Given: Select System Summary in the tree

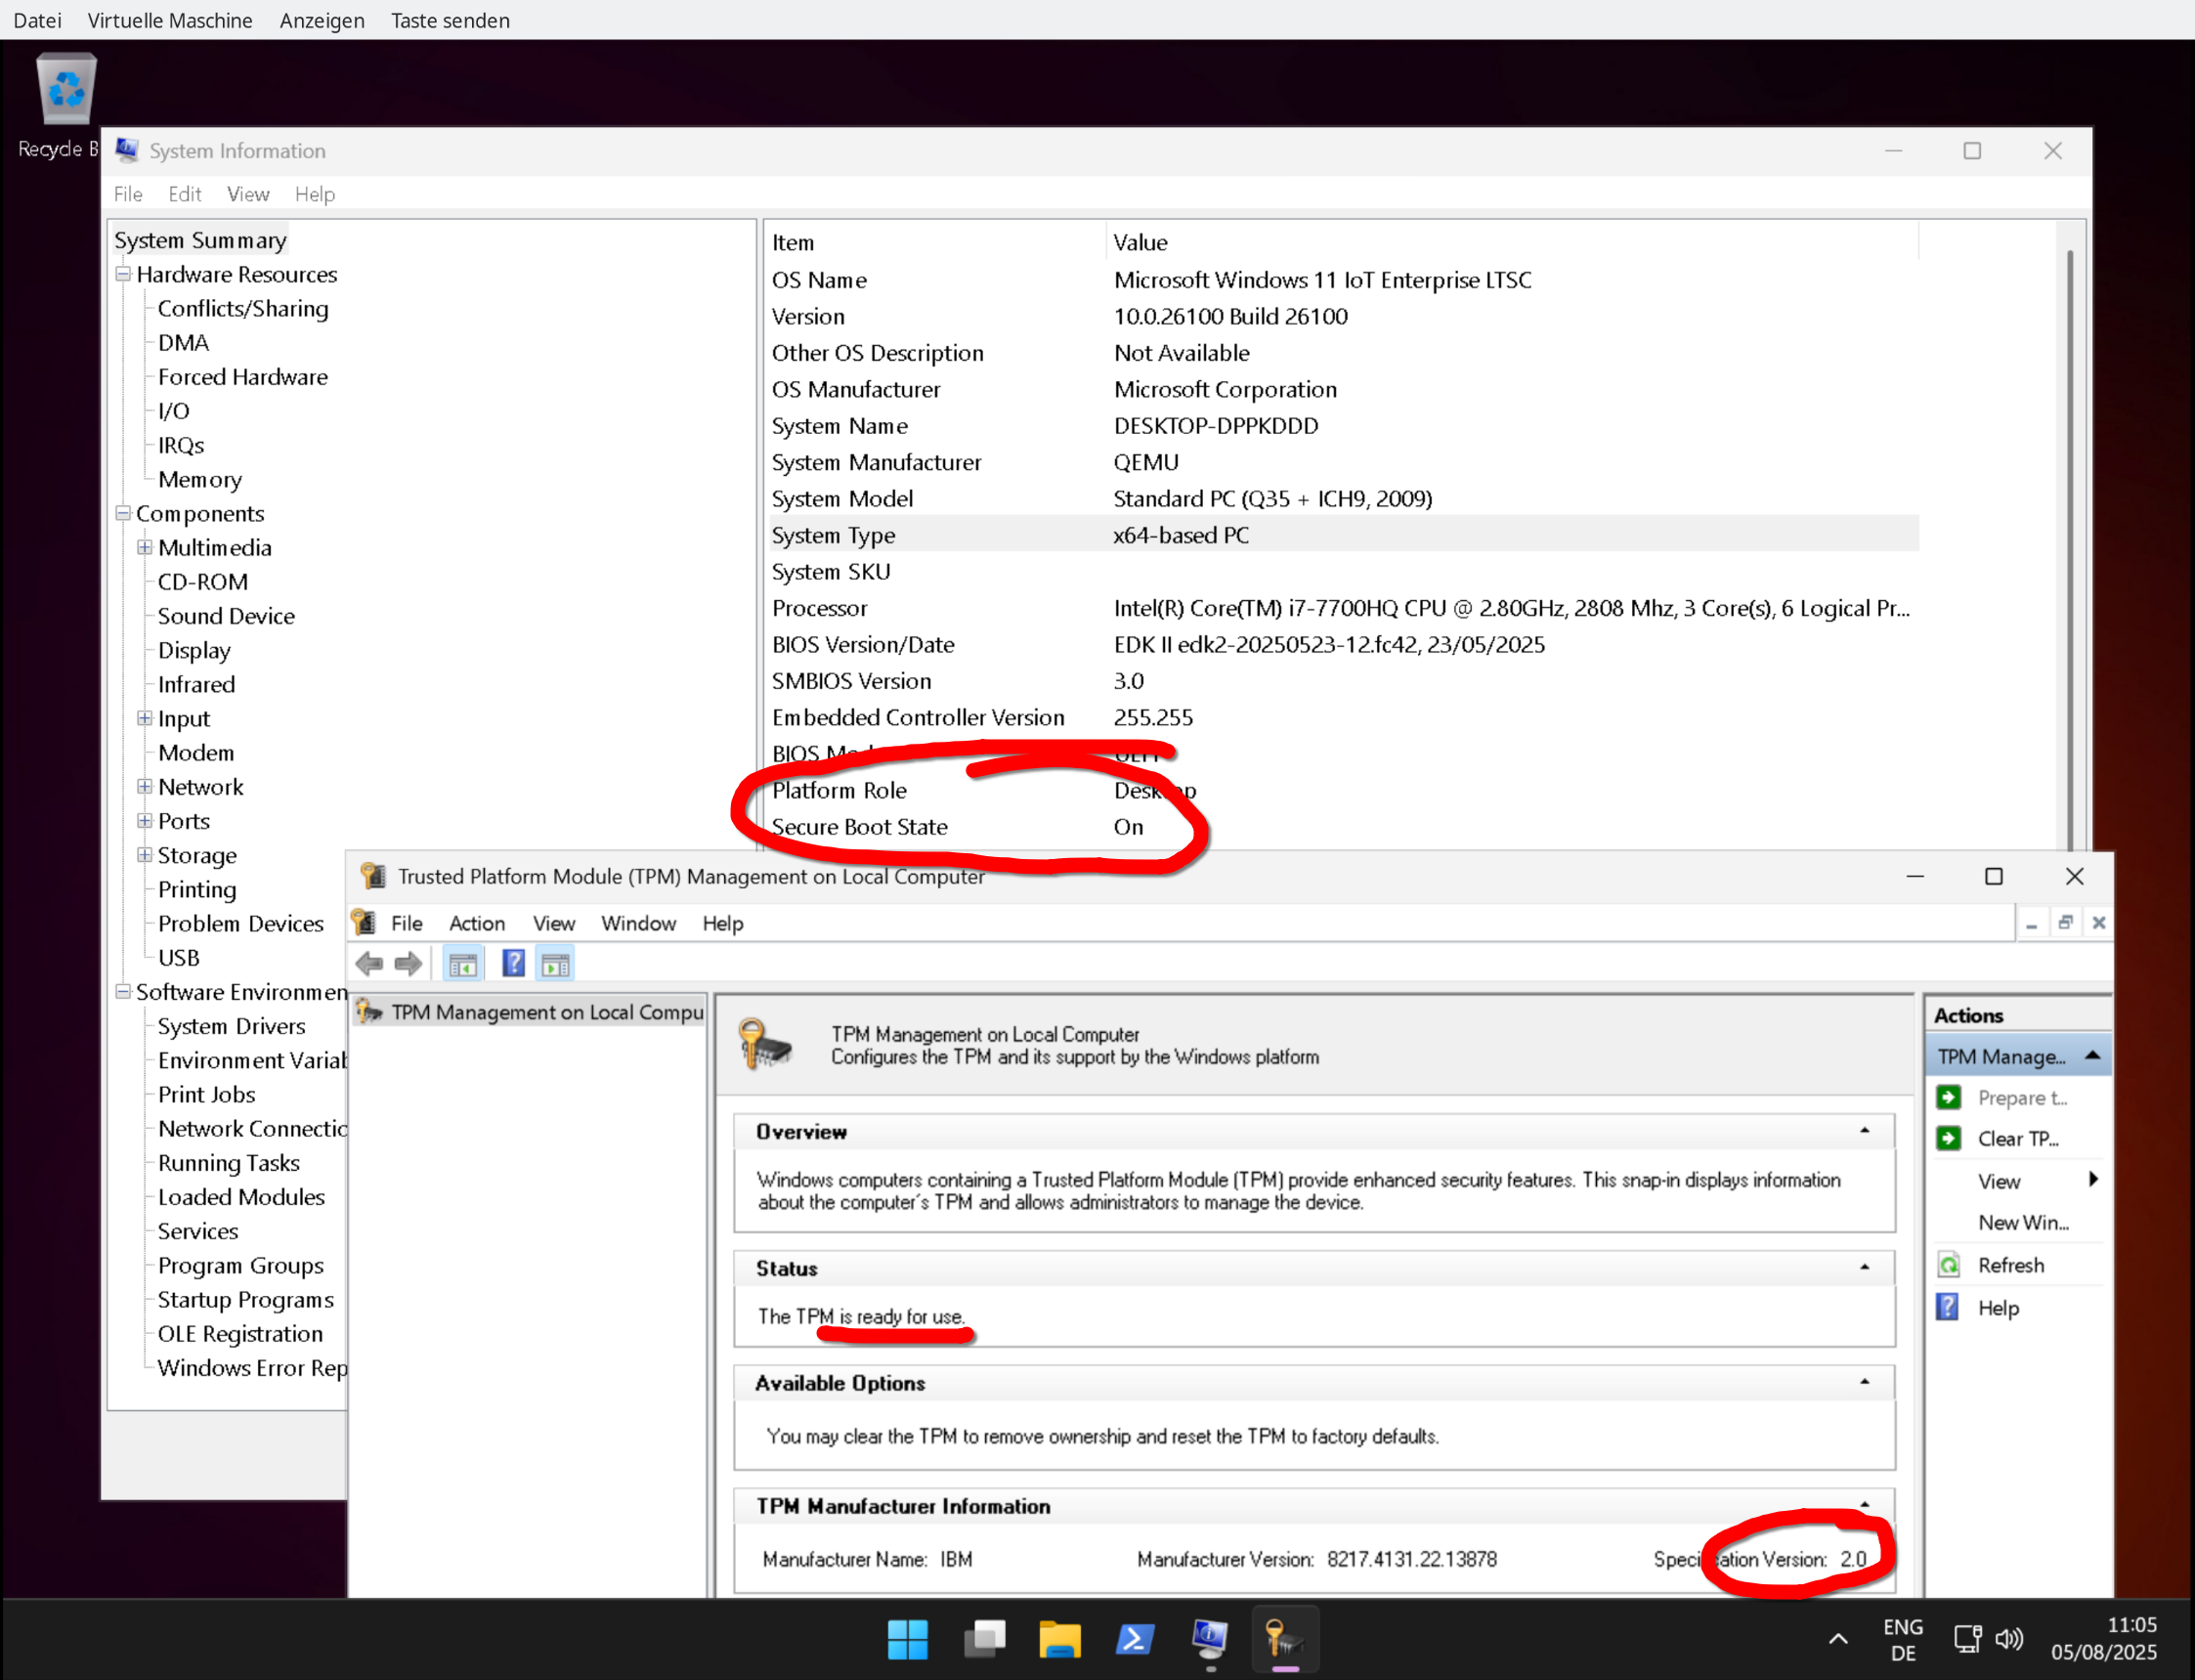Looking at the screenshot, I should click(x=200, y=240).
